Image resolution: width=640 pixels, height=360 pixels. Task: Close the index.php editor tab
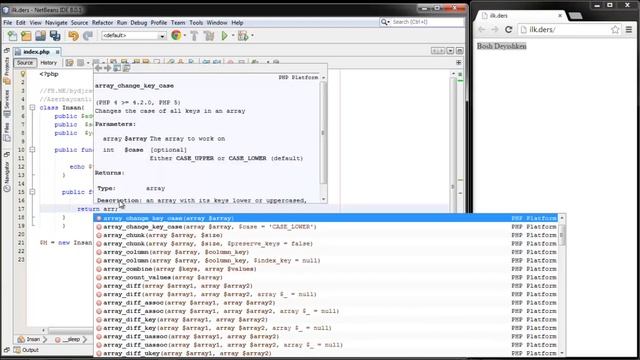[x=58, y=52]
